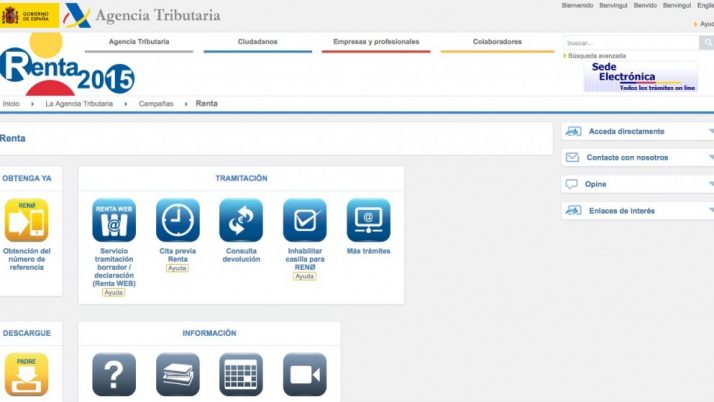Click the Ayuda badge under Inhabilitar casilla
The image size is (714, 402).
point(305,276)
